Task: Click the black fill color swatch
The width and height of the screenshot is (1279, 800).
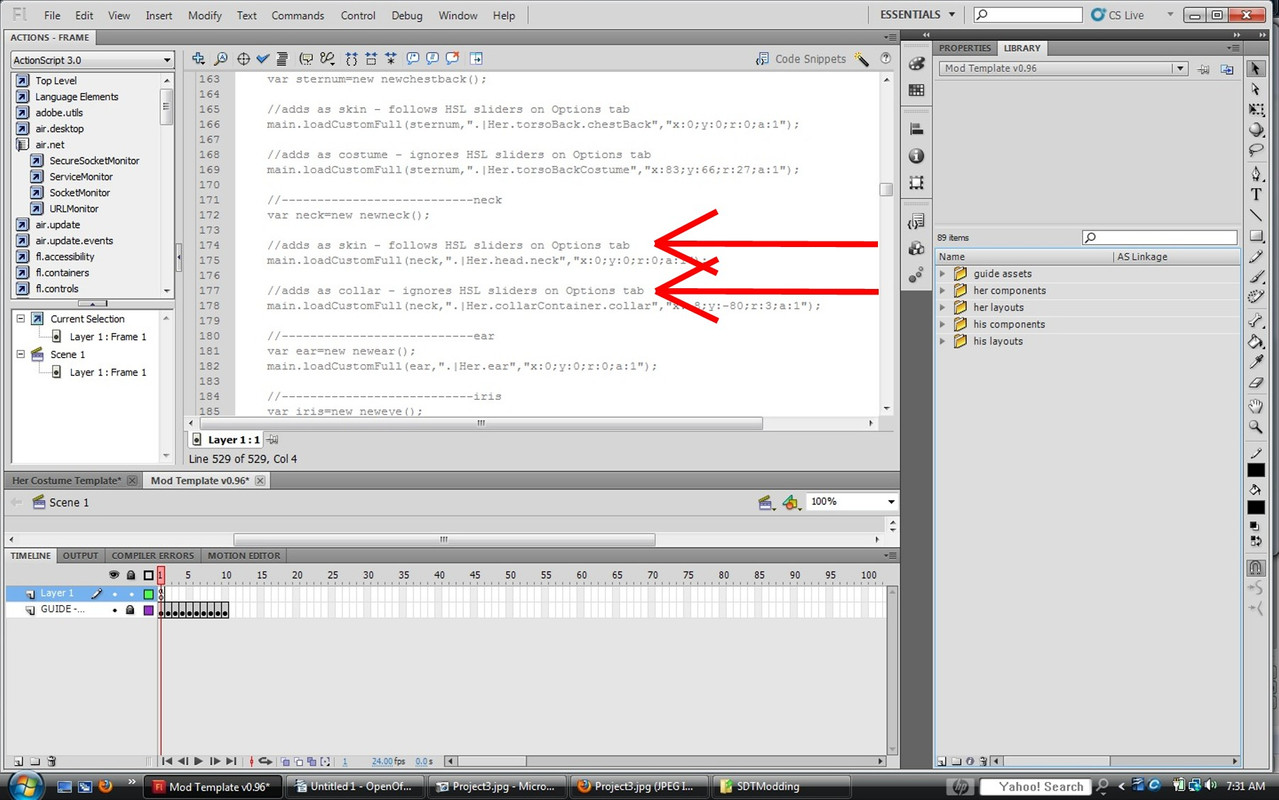Action: pyautogui.click(x=1256, y=508)
